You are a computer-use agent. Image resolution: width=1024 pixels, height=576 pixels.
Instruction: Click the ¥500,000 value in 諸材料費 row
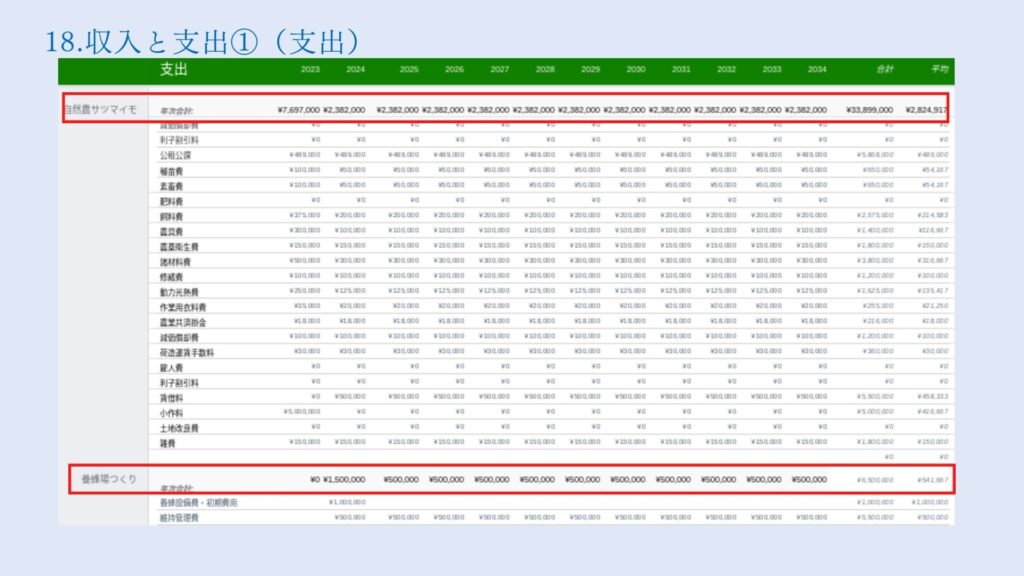click(304, 260)
